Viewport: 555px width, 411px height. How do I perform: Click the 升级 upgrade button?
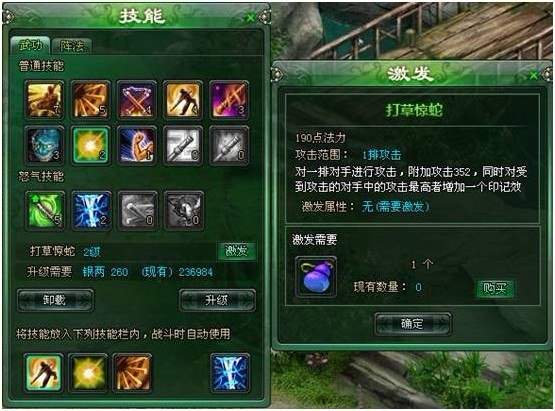(x=217, y=301)
